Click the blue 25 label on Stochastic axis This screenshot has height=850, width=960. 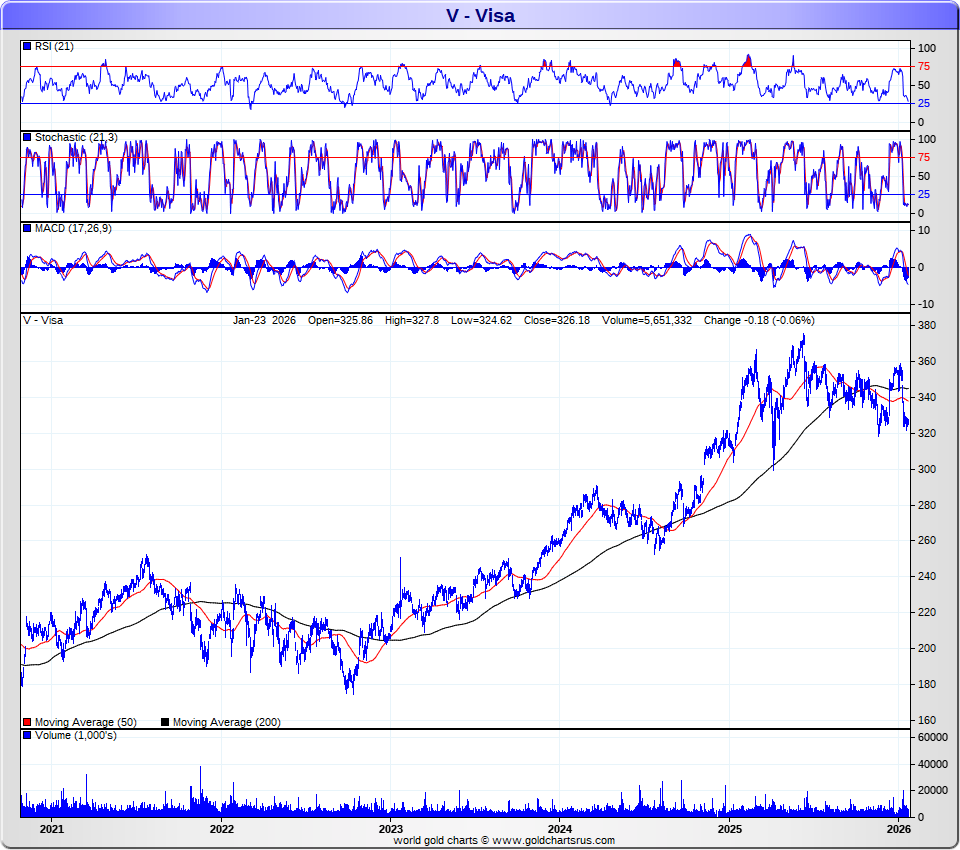point(924,195)
